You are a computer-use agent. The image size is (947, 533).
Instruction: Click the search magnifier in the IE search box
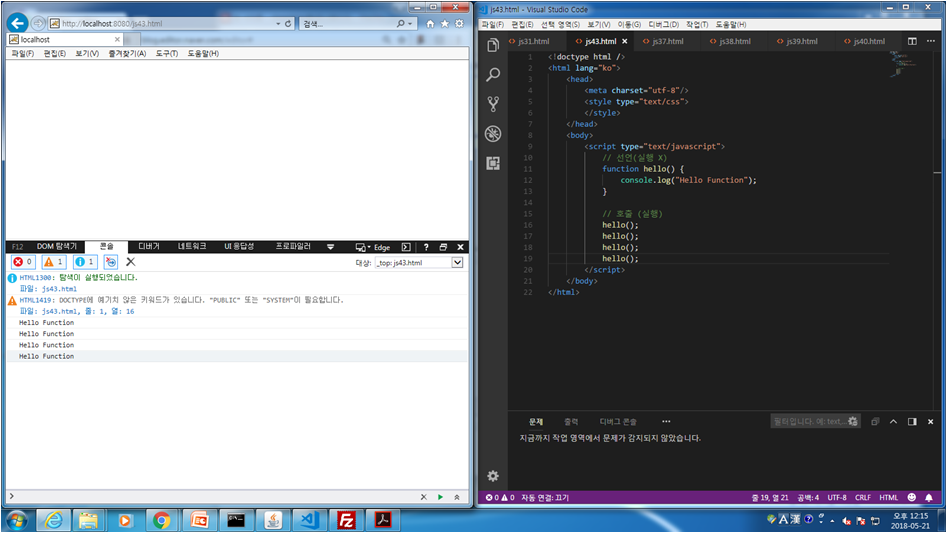[x=400, y=24]
